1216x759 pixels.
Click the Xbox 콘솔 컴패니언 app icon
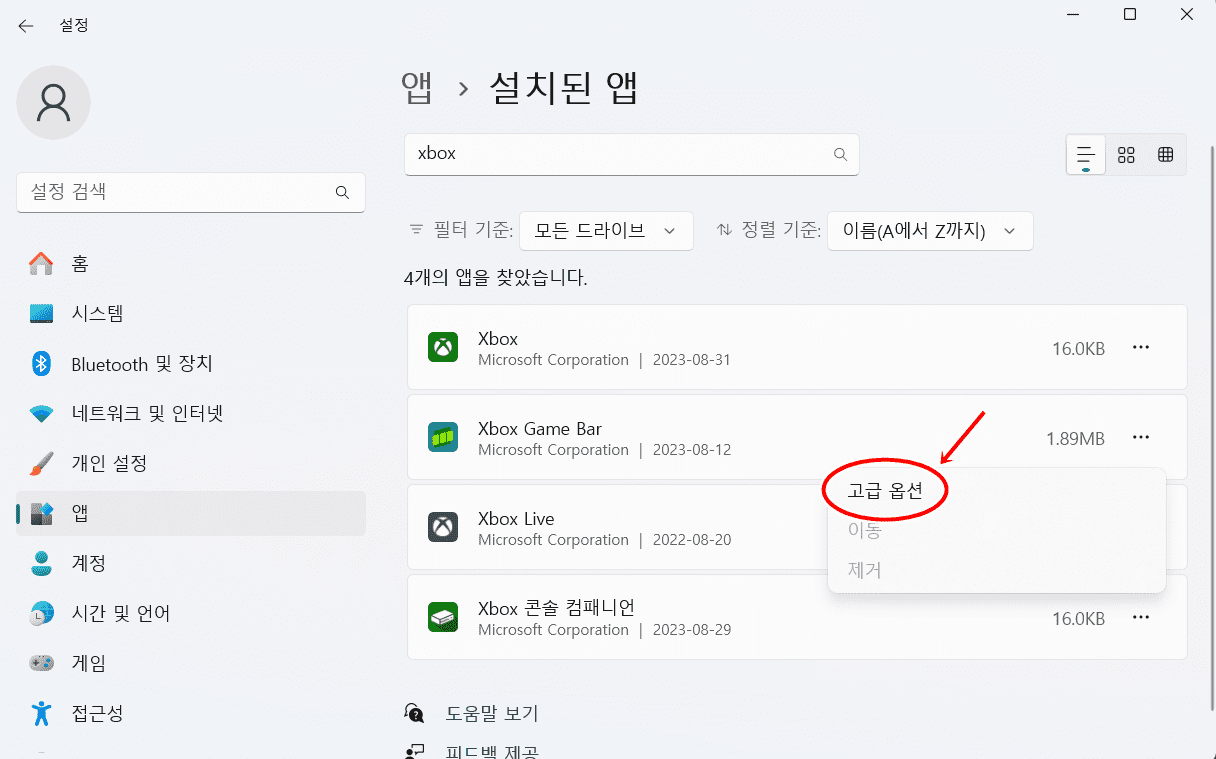[x=443, y=618]
